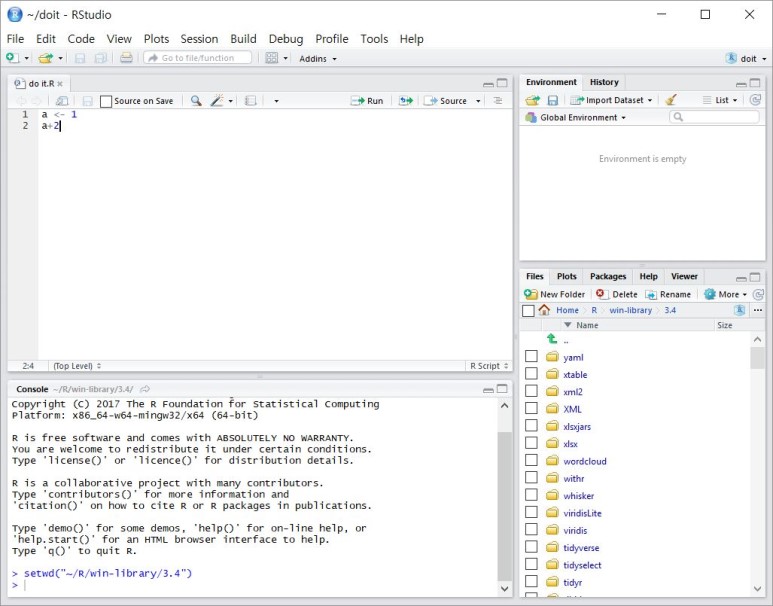773x606 pixels.
Task: Toggle the select-all checkbox in Files path bar
Action: 528,311
